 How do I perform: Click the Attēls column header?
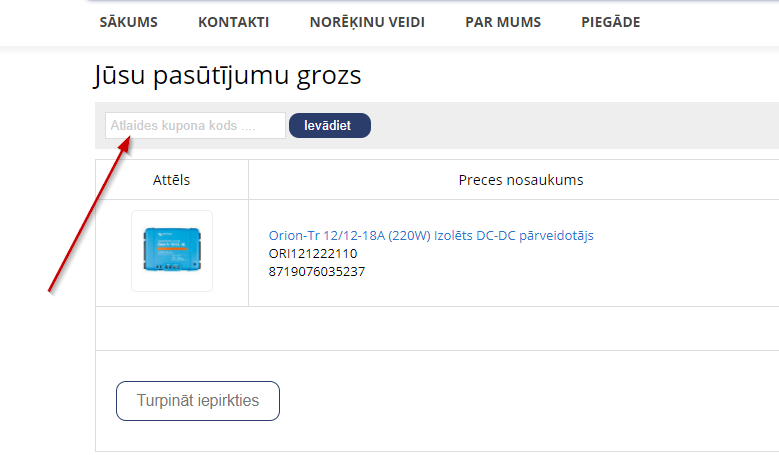pyautogui.click(x=172, y=180)
